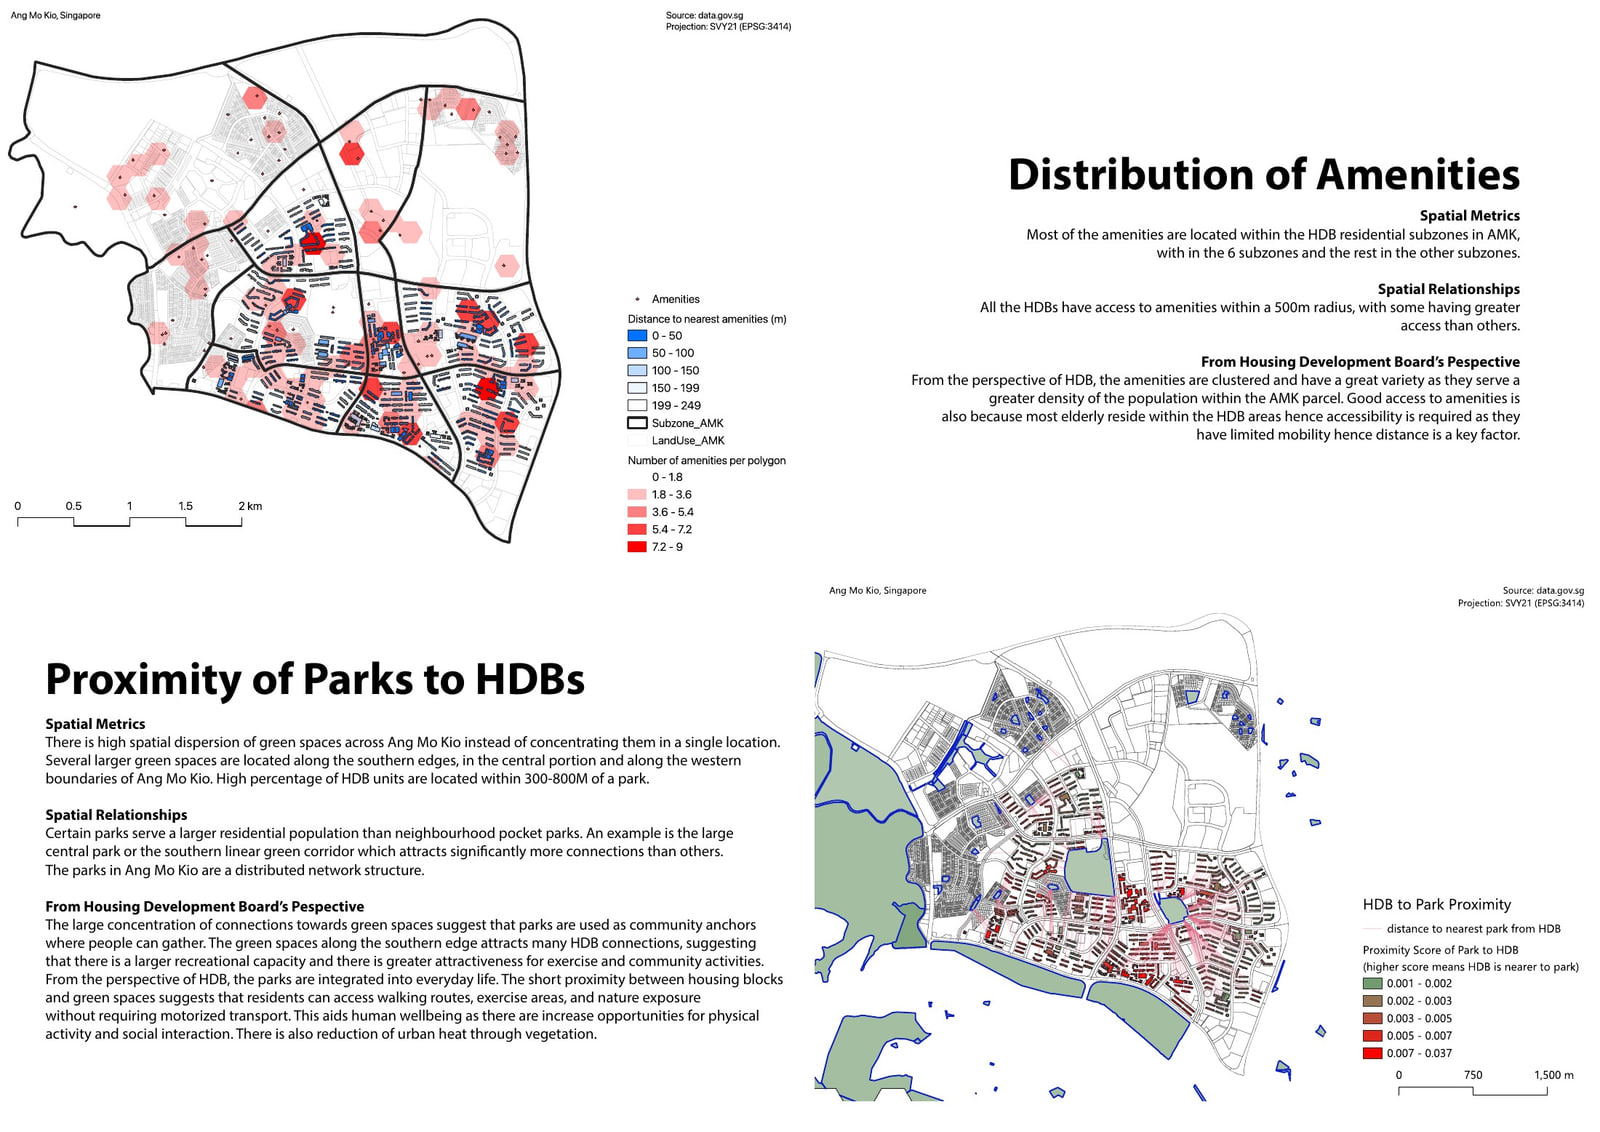Image resolution: width=1600 pixels, height=1132 pixels.
Task: Pick the 0.003 - 0.005 proximity score swatch
Action: 1372,1019
